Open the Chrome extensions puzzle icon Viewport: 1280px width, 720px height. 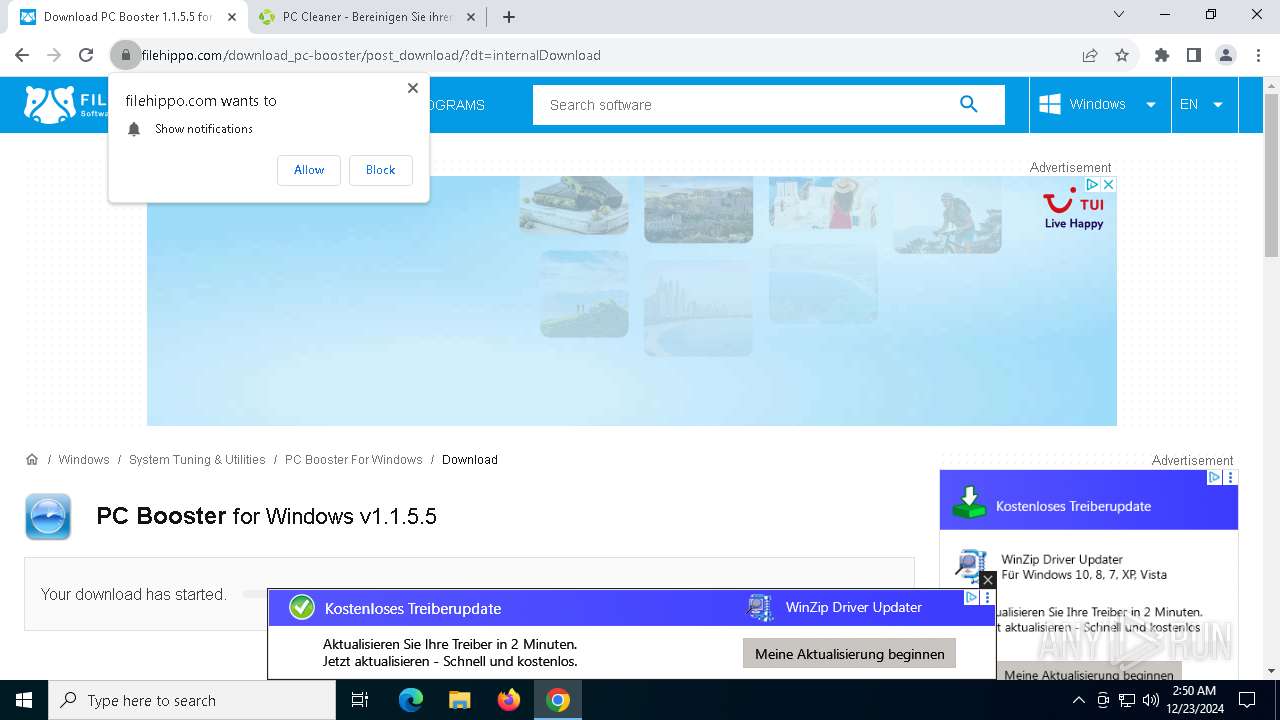1161,55
